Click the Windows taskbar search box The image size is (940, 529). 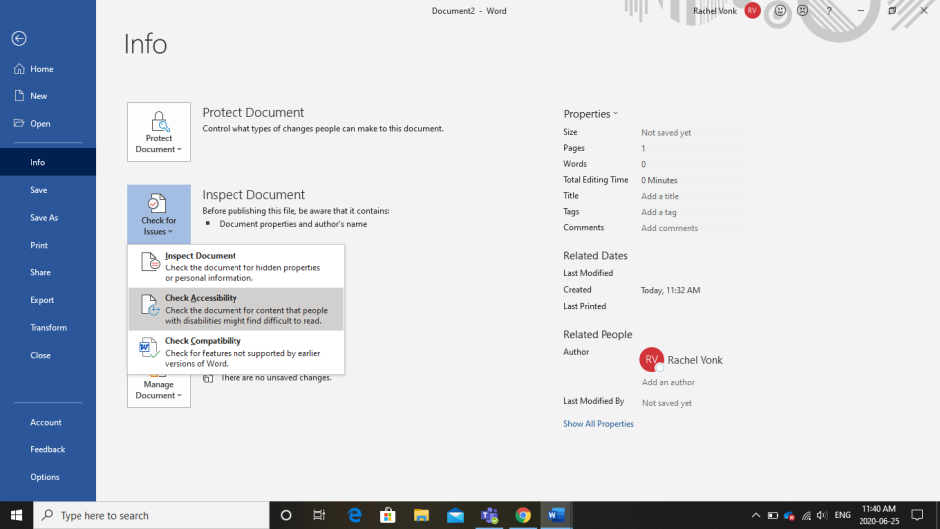[x=152, y=515]
